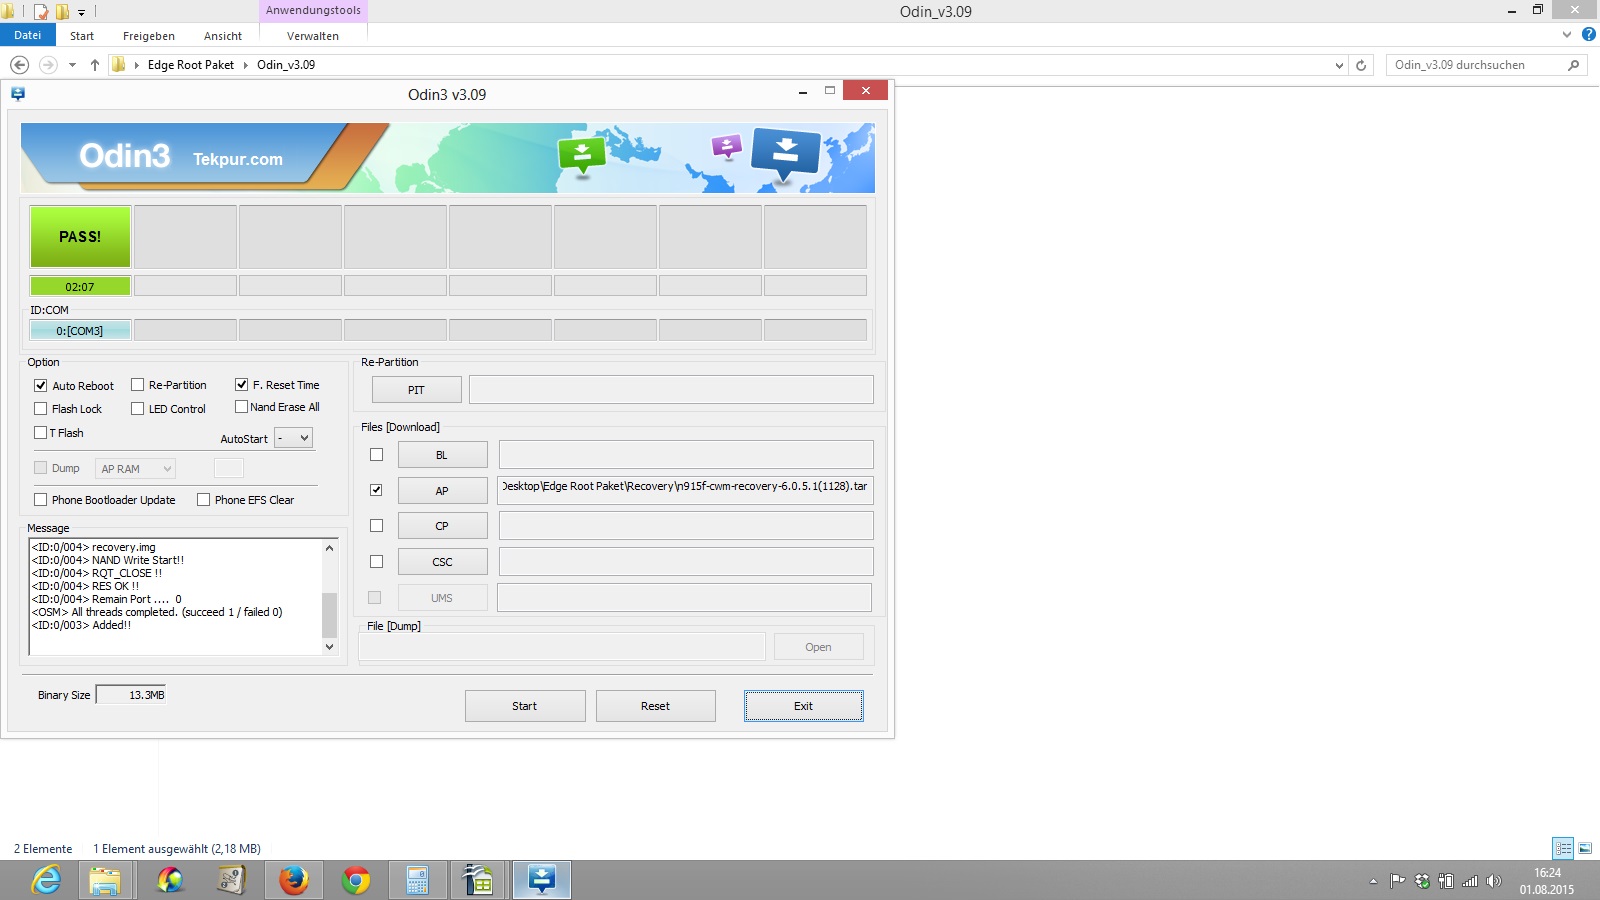1600x900 pixels.
Task: Click the battery power tray icon
Action: tap(1446, 881)
